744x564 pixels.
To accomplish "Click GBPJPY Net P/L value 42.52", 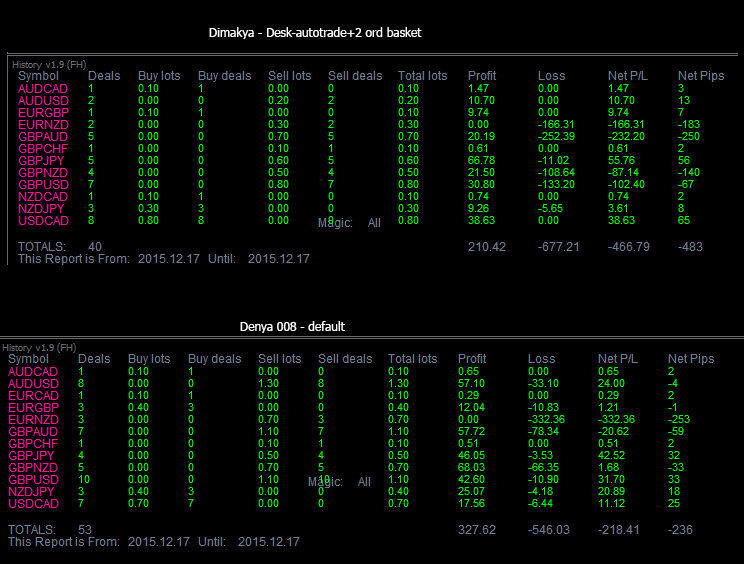I will (611, 456).
